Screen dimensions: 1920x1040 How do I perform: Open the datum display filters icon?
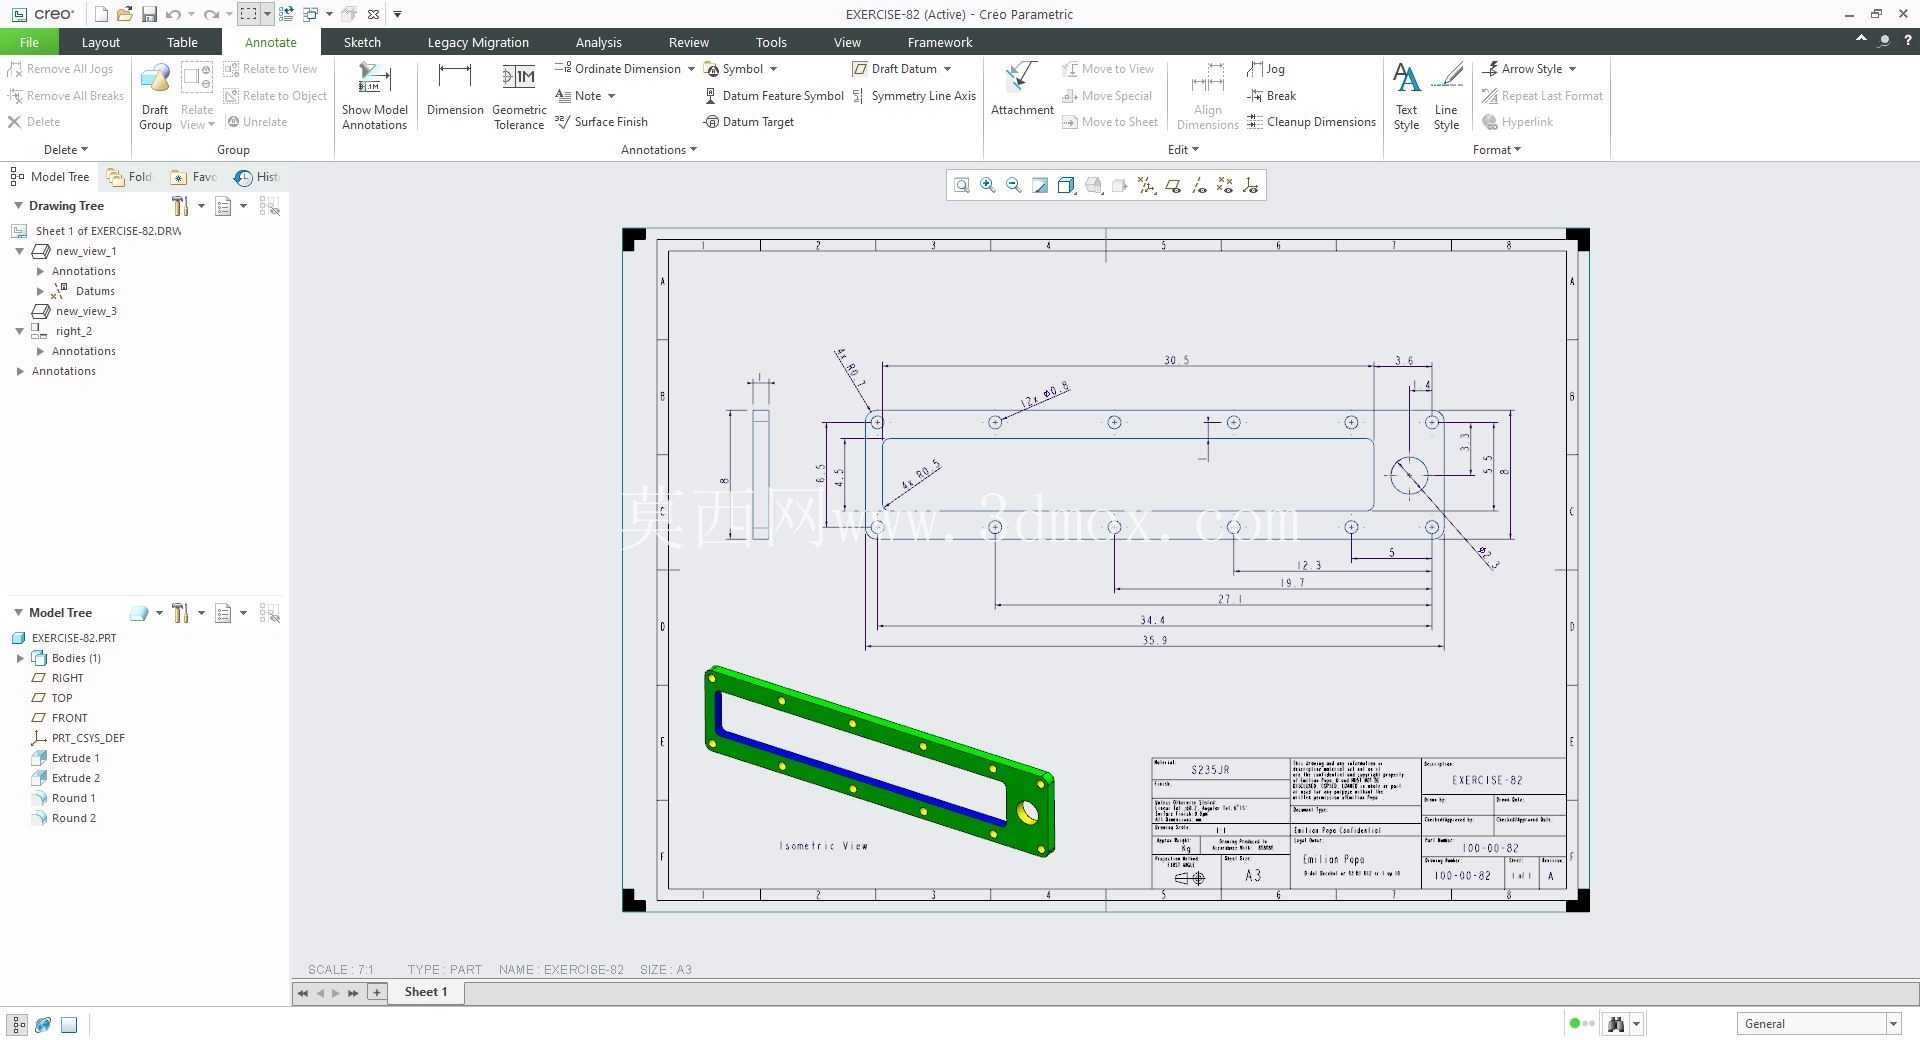click(1146, 185)
